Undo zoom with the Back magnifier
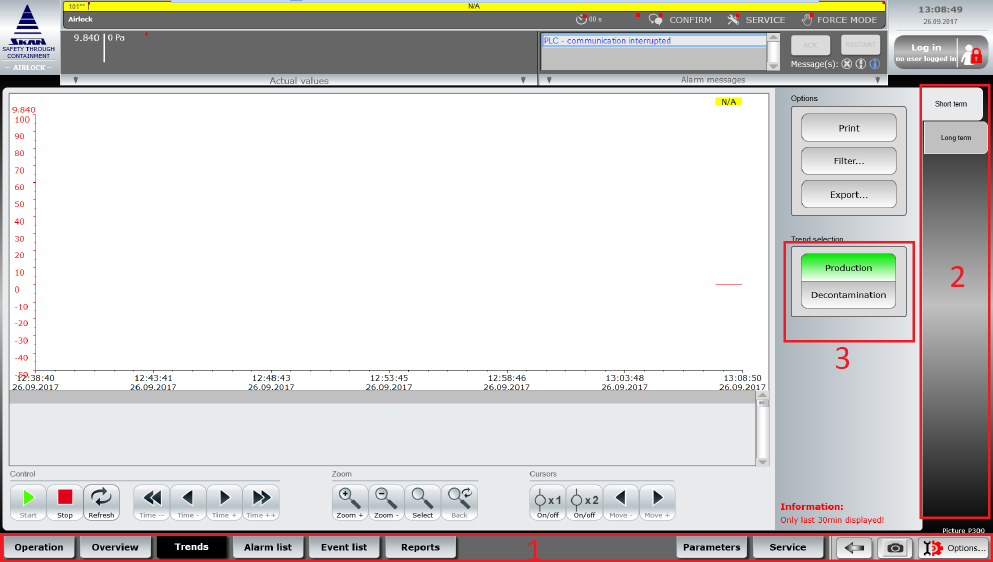This screenshot has height=562, width=993. (459, 502)
